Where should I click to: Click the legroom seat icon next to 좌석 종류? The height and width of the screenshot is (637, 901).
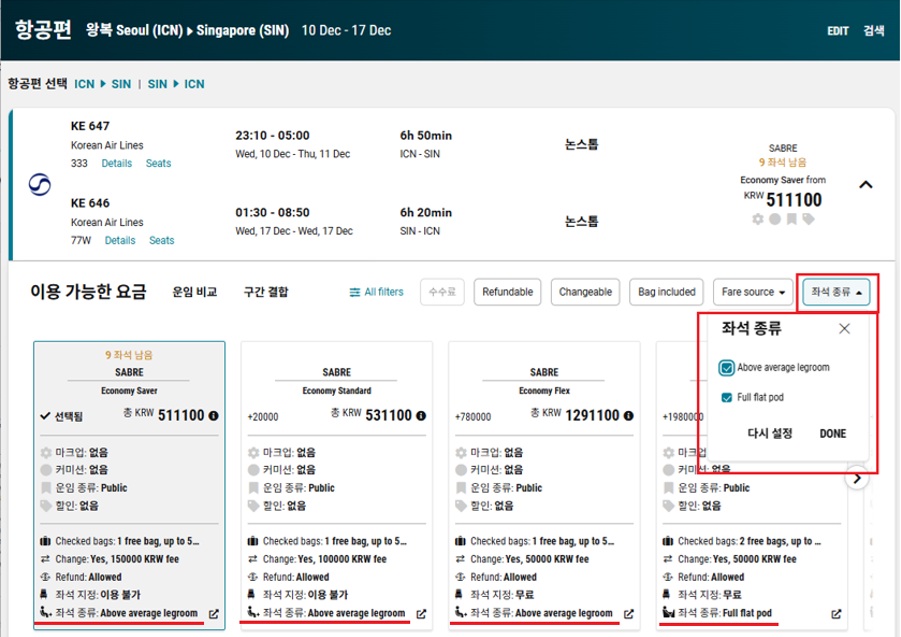46,613
